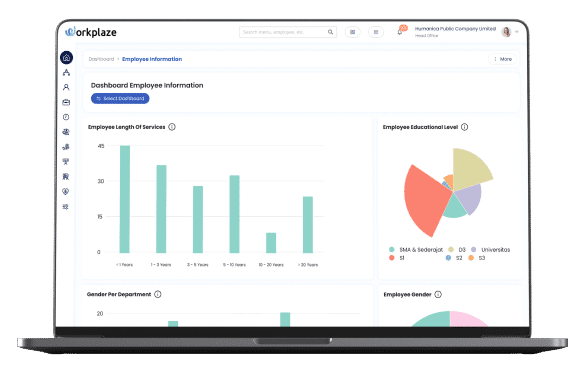This screenshot has height=377, width=585.
Task: Click the grid view button in the header
Action: click(352, 32)
